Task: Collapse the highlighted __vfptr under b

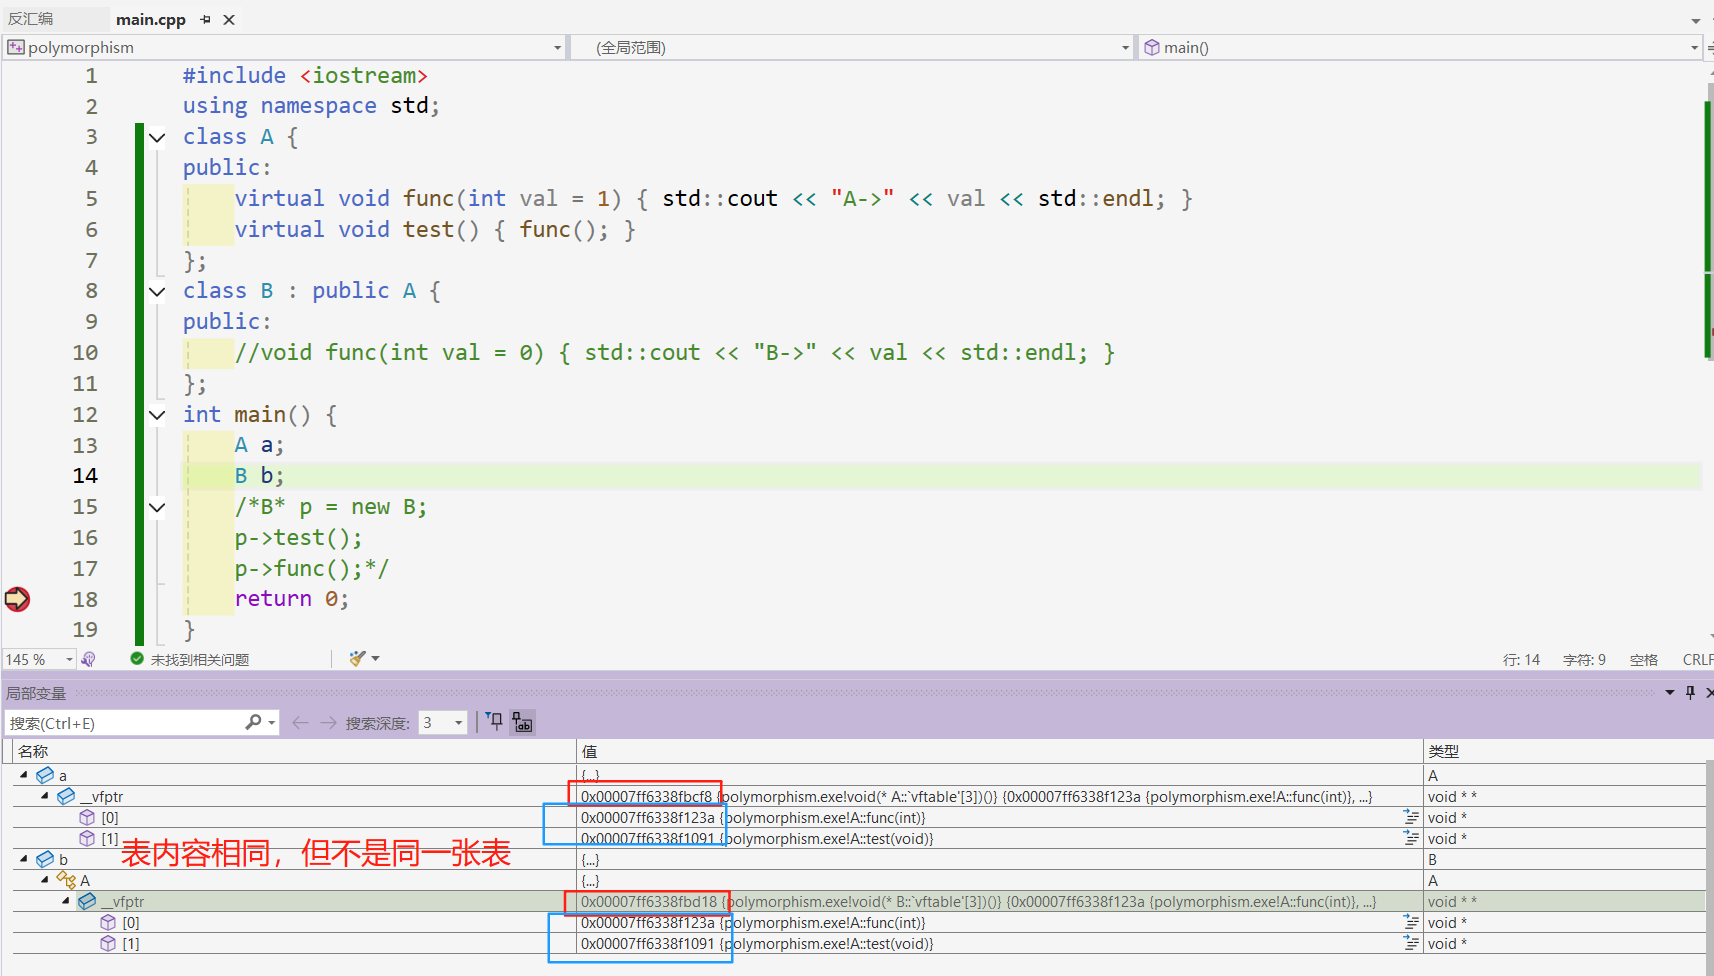Action: [66, 901]
